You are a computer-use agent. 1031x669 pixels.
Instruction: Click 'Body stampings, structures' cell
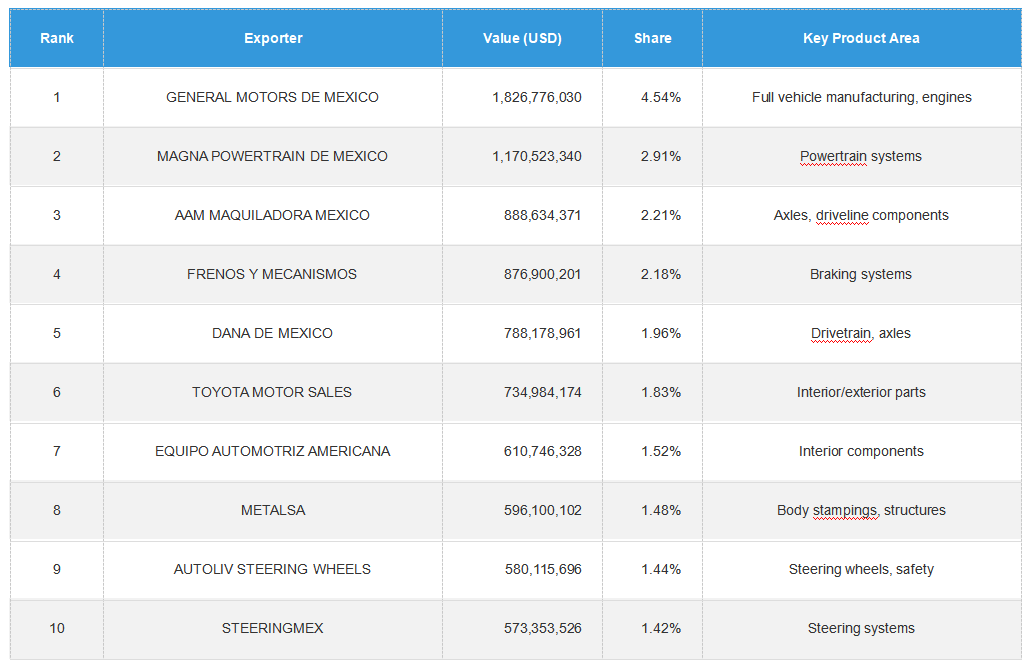tap(861, 510)
